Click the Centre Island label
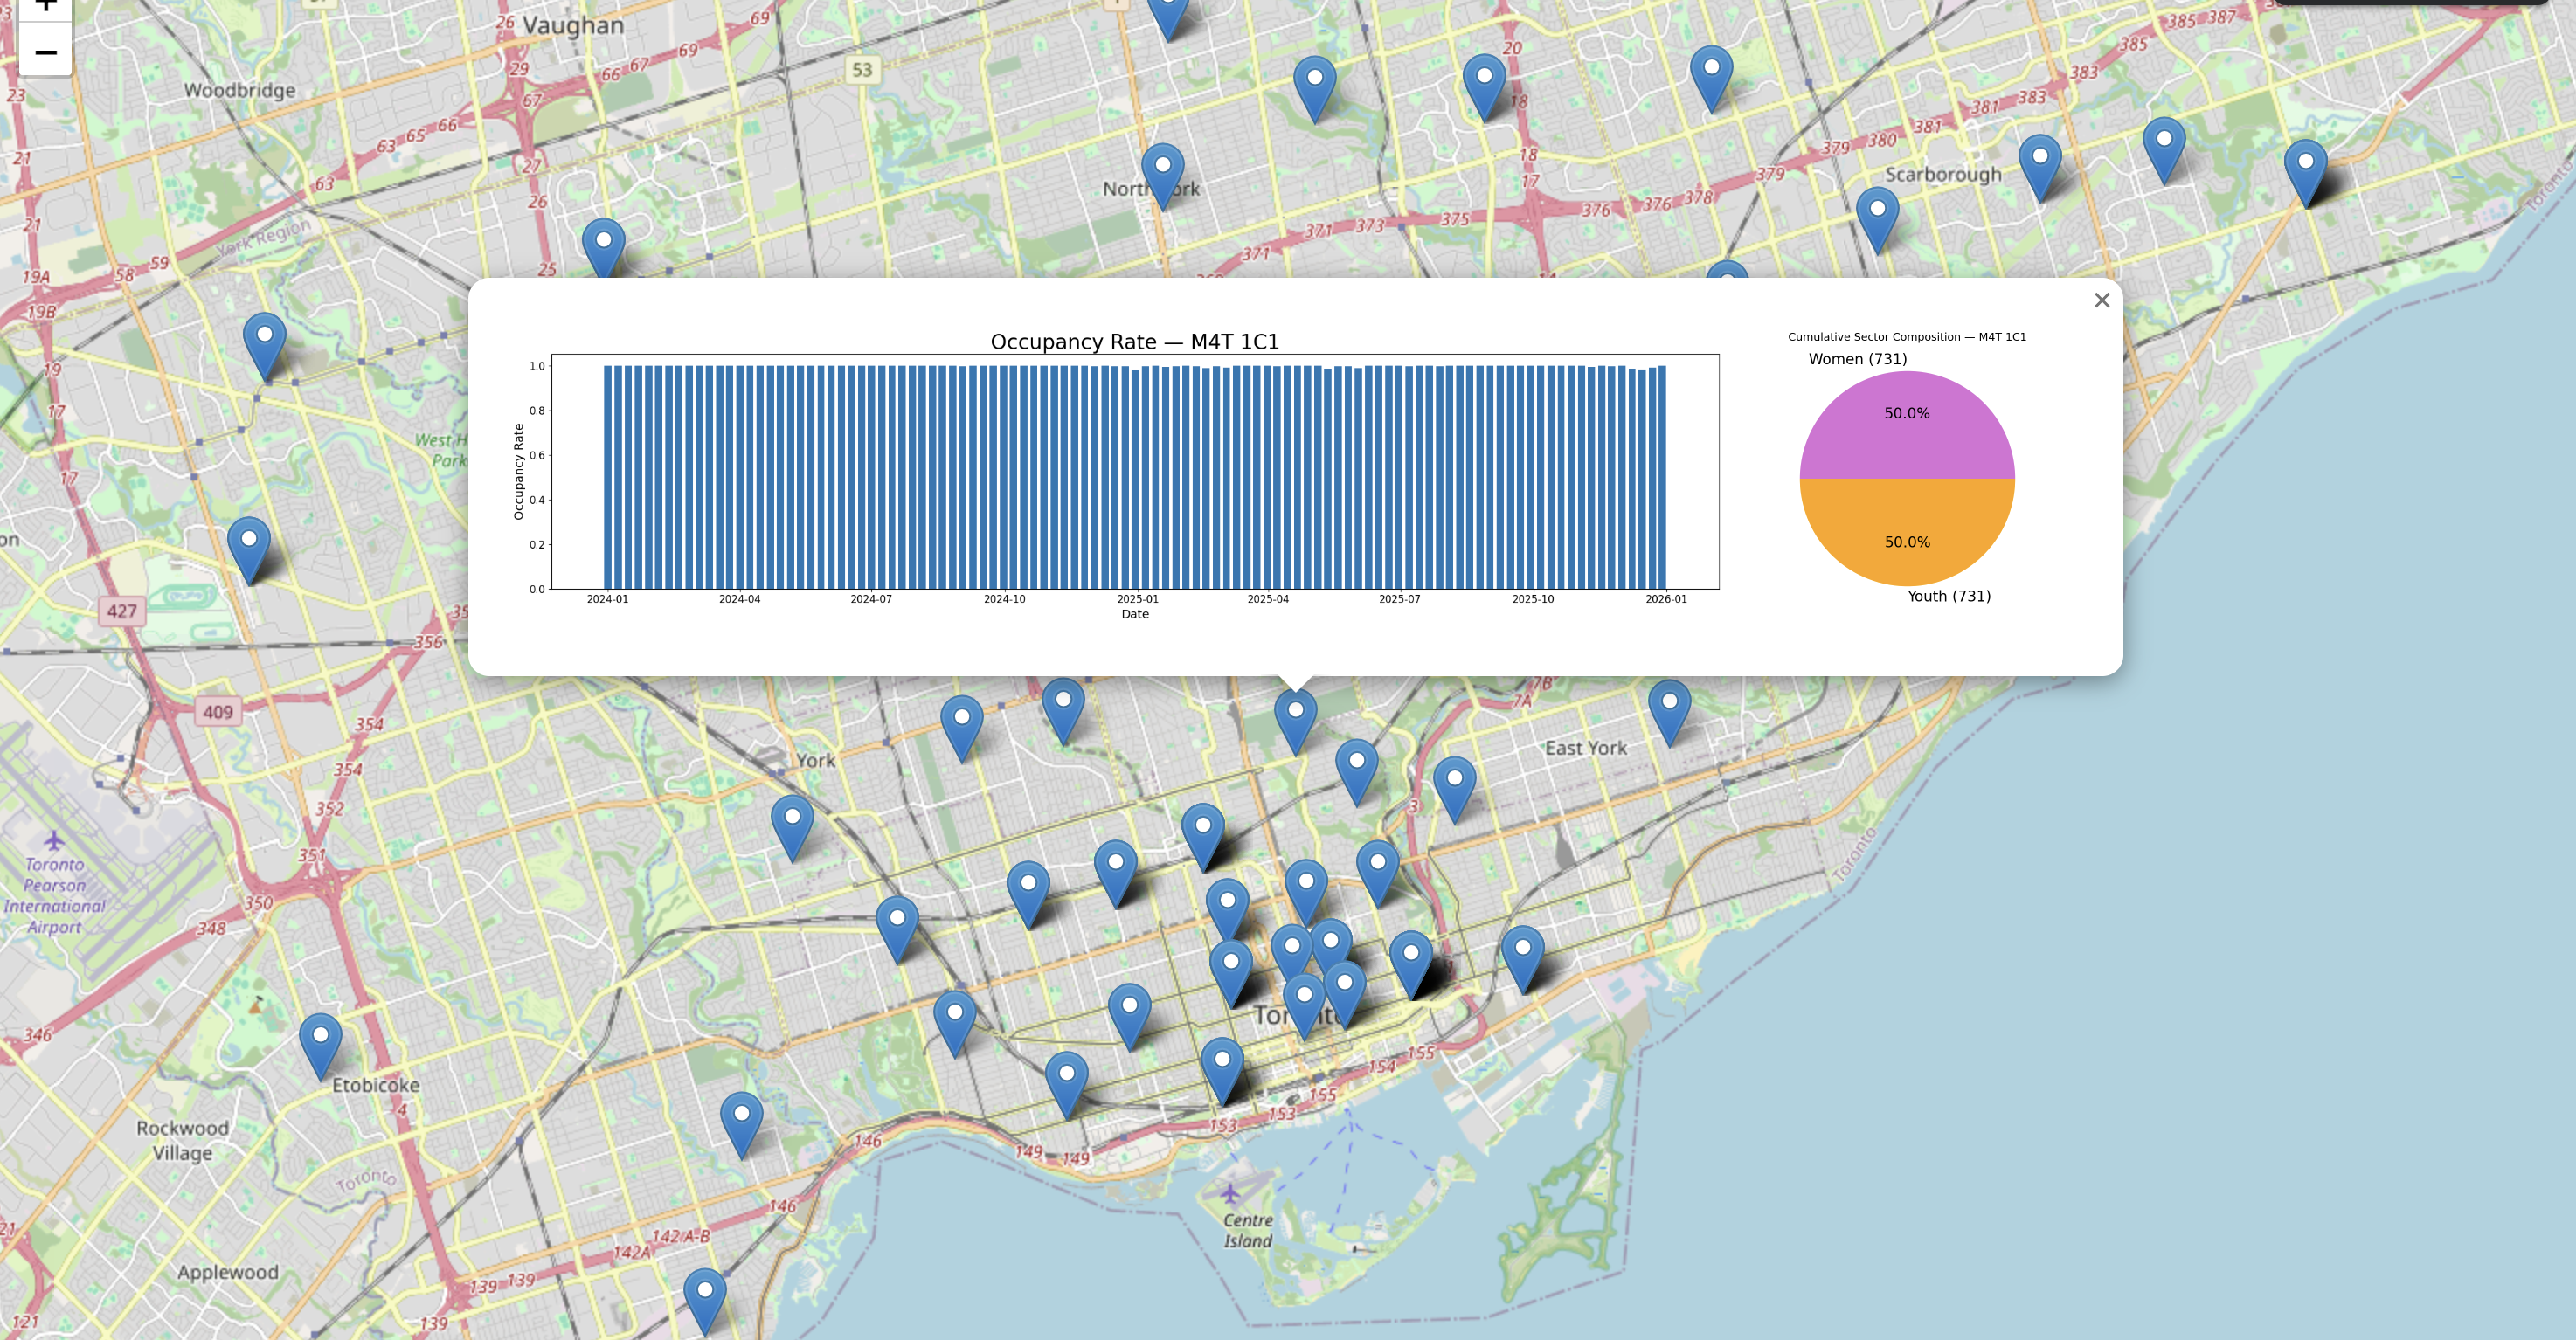 [x=1247, y=1230]
